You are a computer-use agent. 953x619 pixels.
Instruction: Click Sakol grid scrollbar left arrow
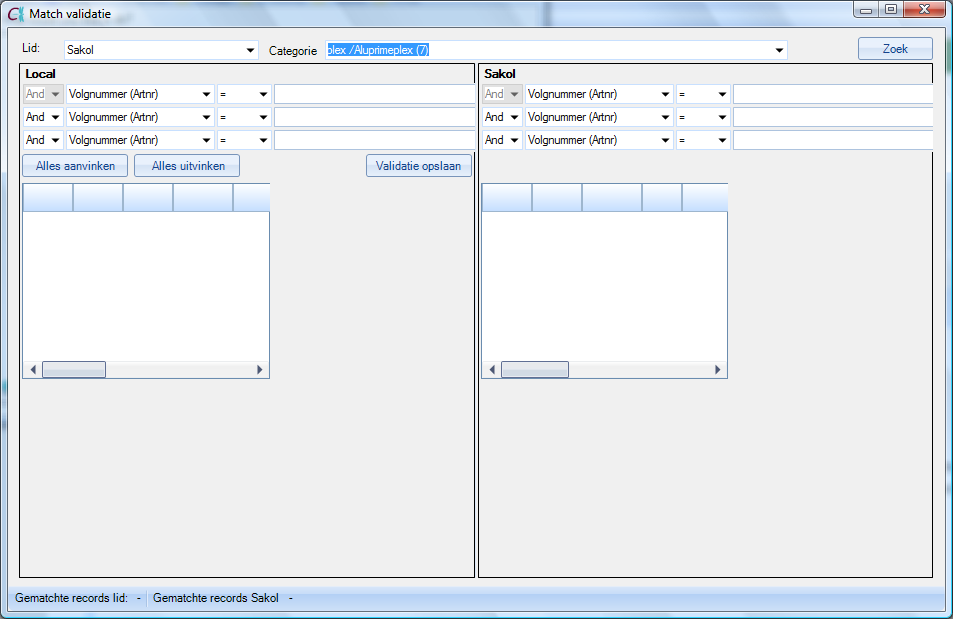(492, 370)
